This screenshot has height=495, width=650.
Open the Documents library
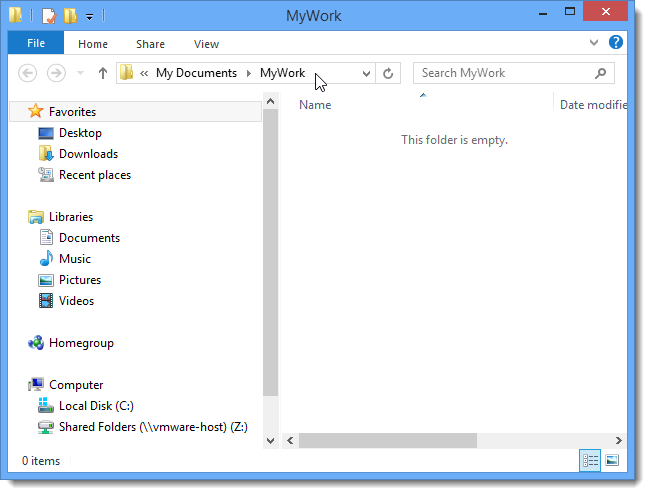[x=90, y=238]
